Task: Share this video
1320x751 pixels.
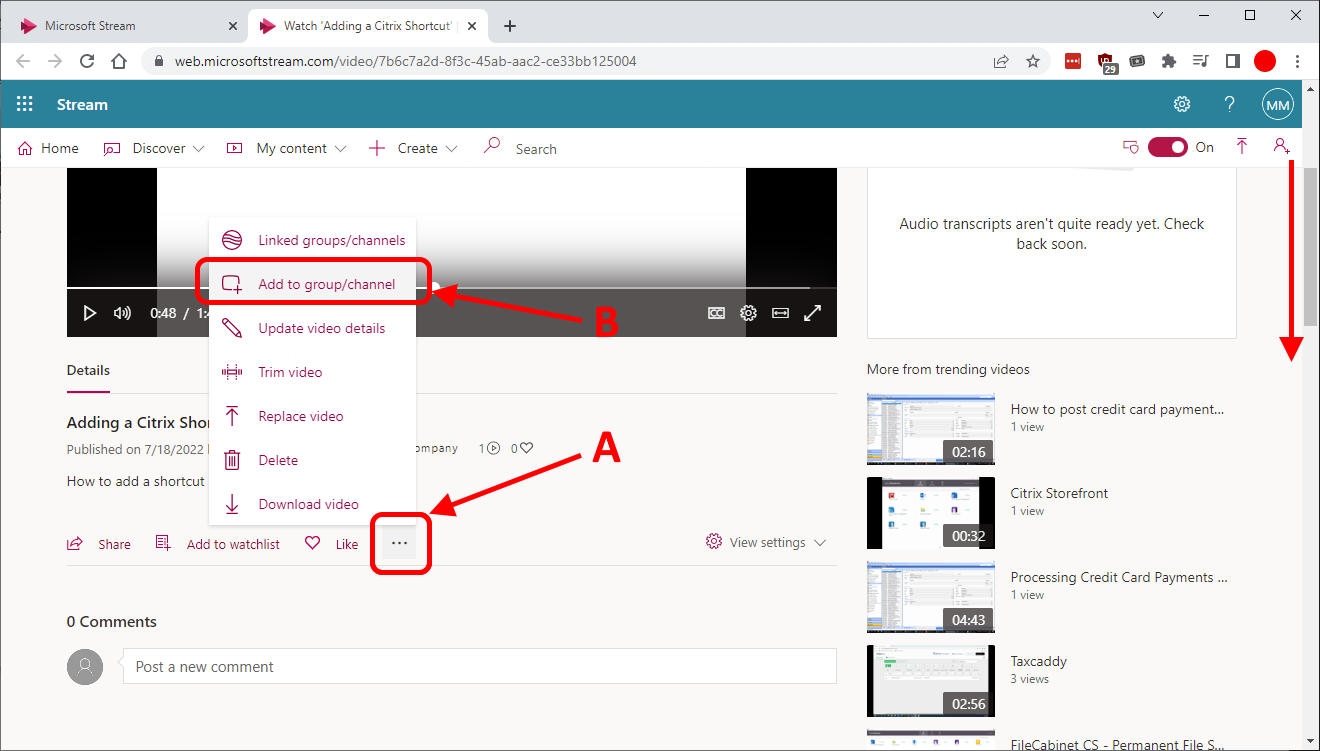Action: point(98,544)
